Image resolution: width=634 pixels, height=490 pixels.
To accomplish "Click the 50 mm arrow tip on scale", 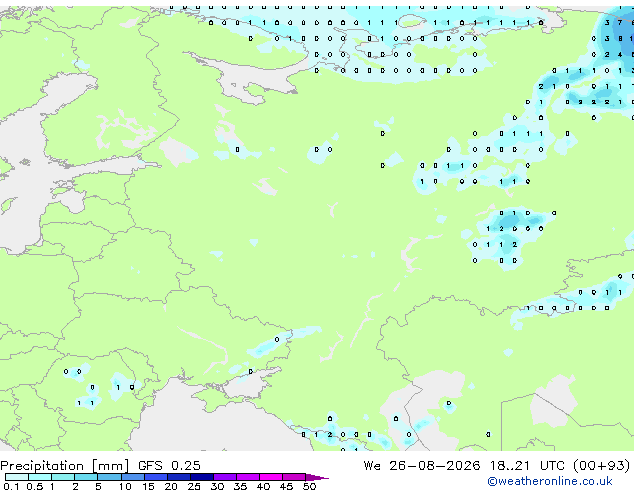I will coord(317,477).
